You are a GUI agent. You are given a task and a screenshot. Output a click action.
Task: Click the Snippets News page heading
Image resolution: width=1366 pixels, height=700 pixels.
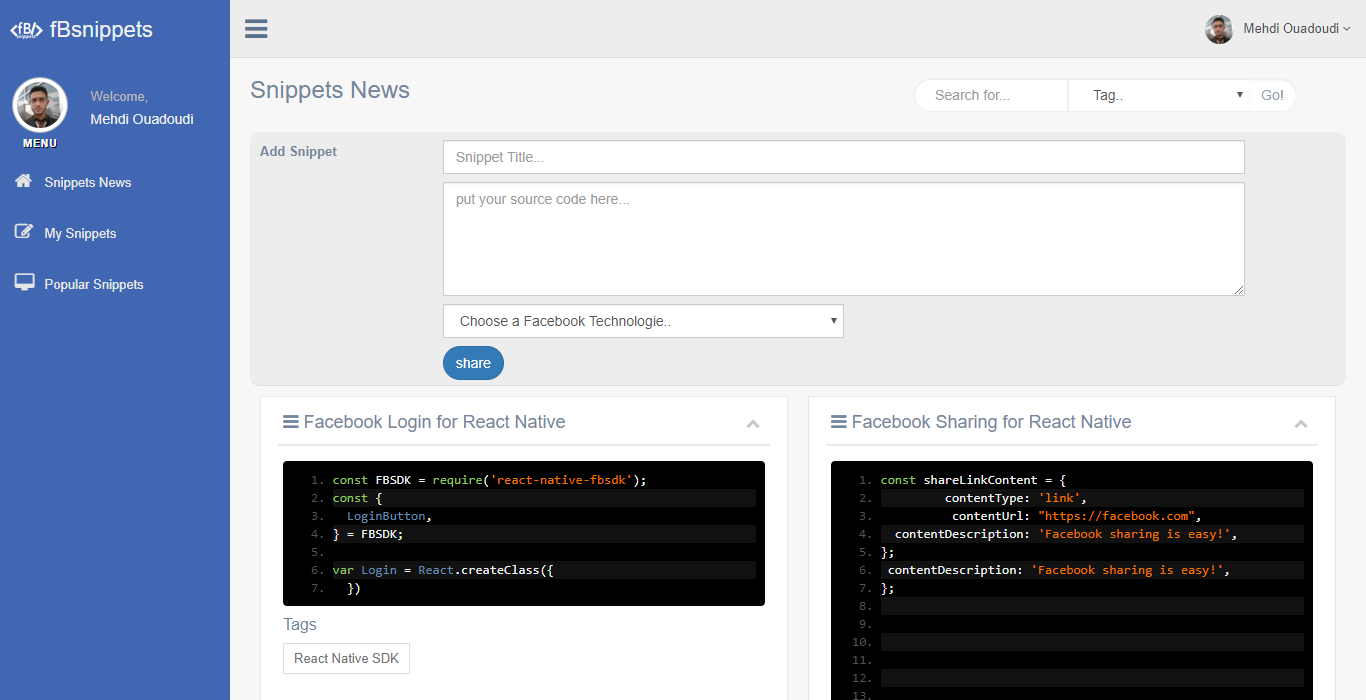click(x=330, y=90)
